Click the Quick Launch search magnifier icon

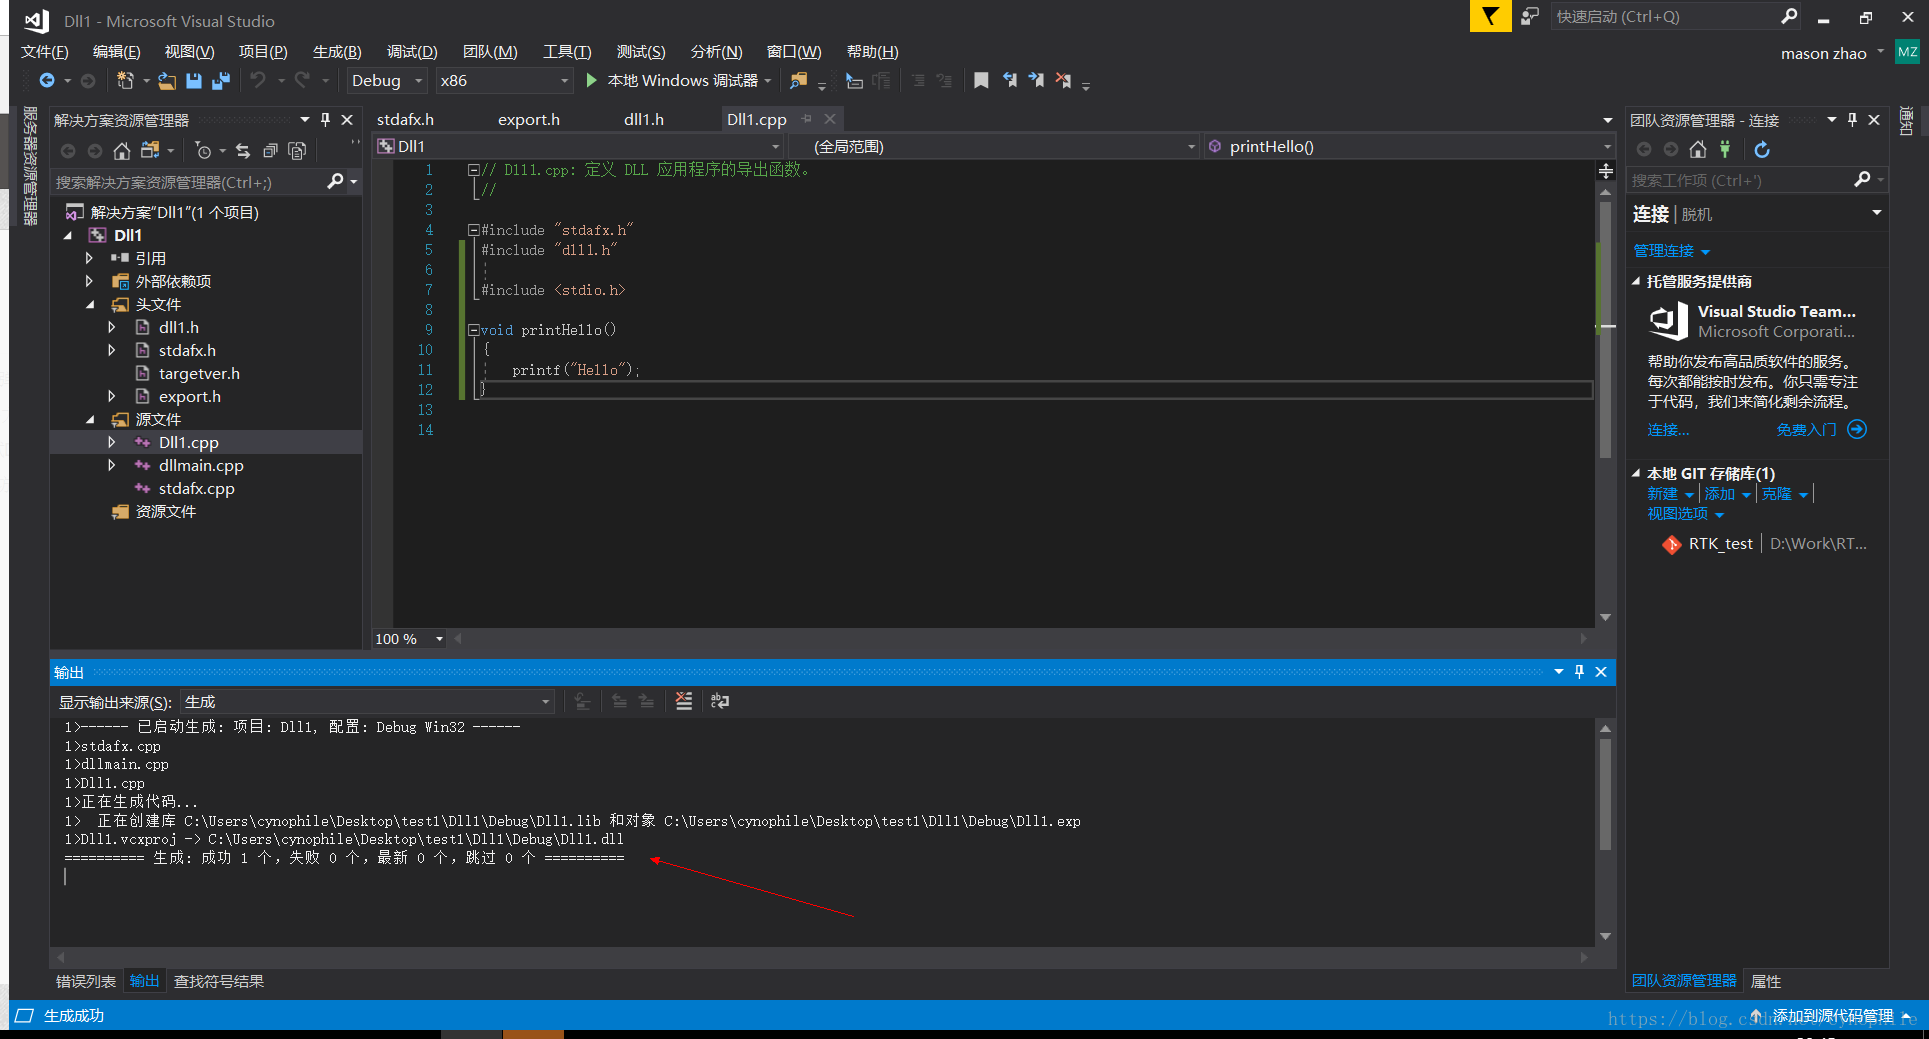[x=1789, y=16]
